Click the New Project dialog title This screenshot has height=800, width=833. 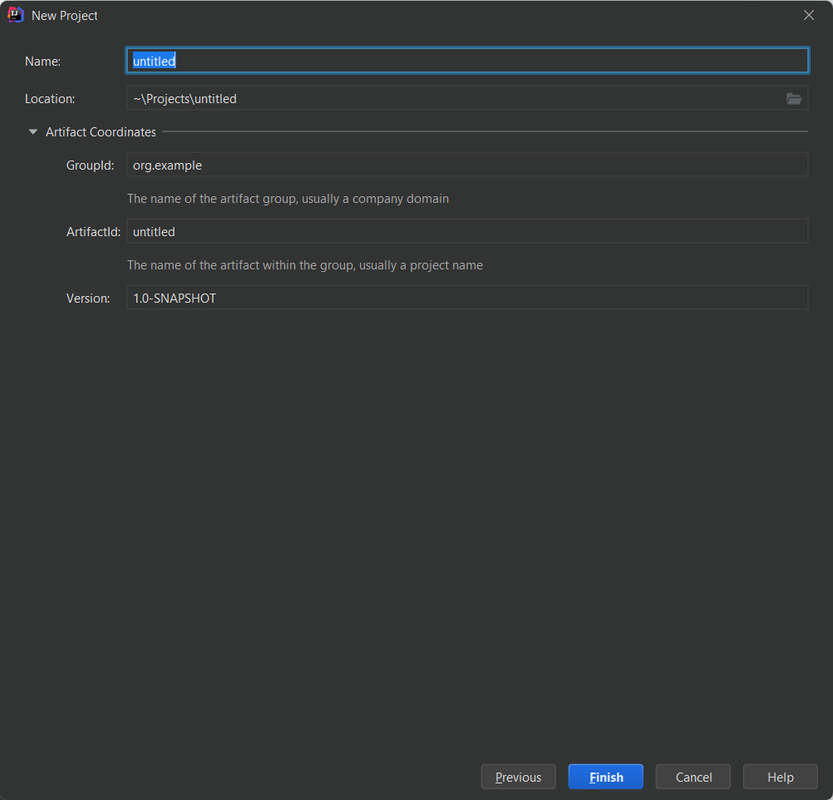[x=64, y=15]
